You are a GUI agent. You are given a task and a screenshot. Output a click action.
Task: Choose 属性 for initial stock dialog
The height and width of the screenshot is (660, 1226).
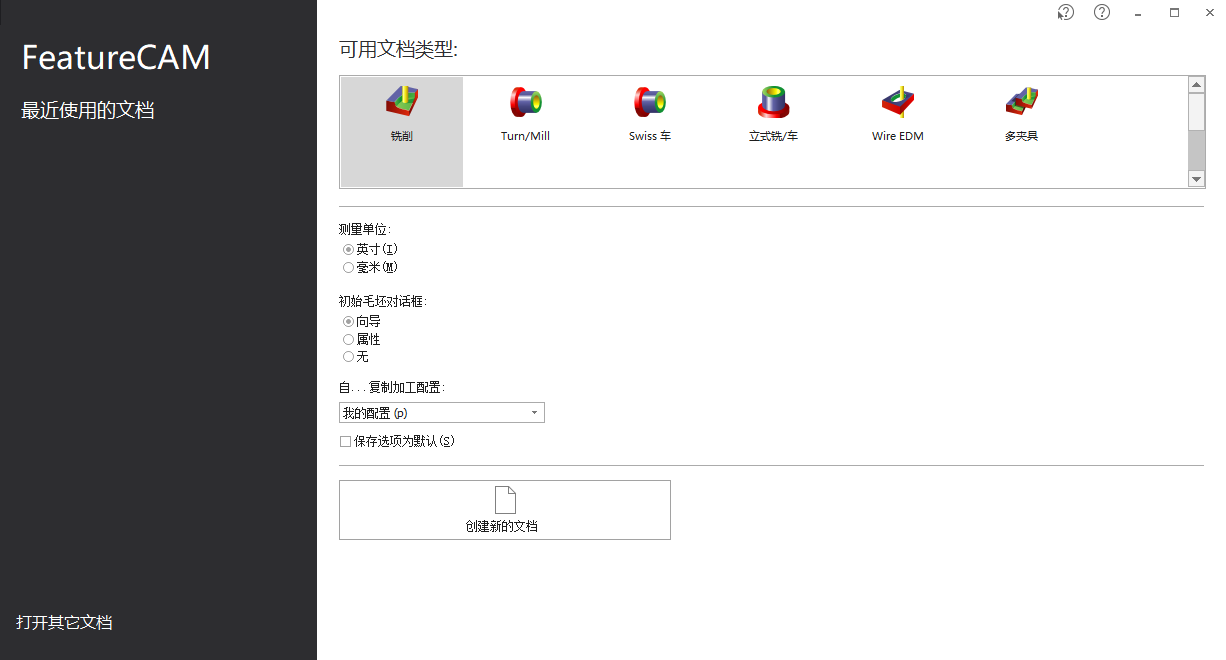[362, 339]
